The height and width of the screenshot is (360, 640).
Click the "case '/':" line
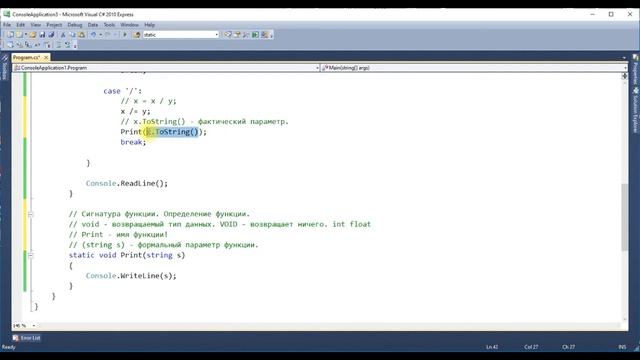[x=122, y=91]
